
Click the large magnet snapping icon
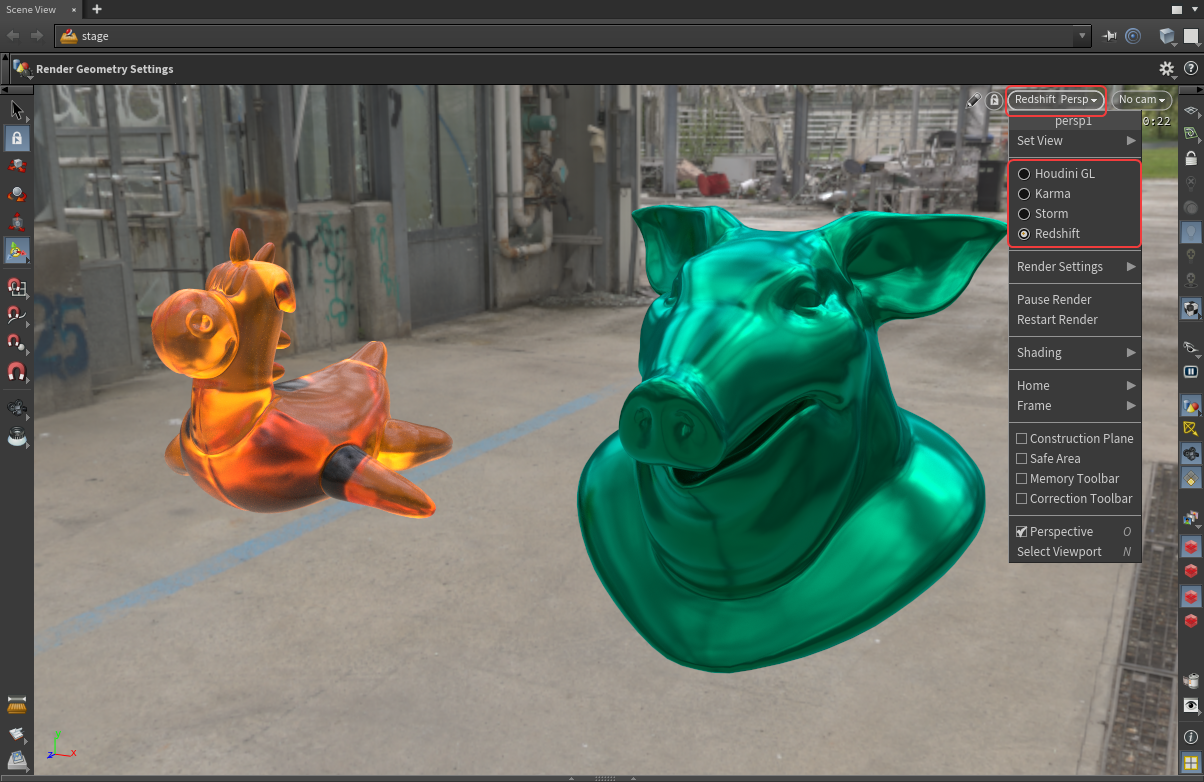(17, 373)
